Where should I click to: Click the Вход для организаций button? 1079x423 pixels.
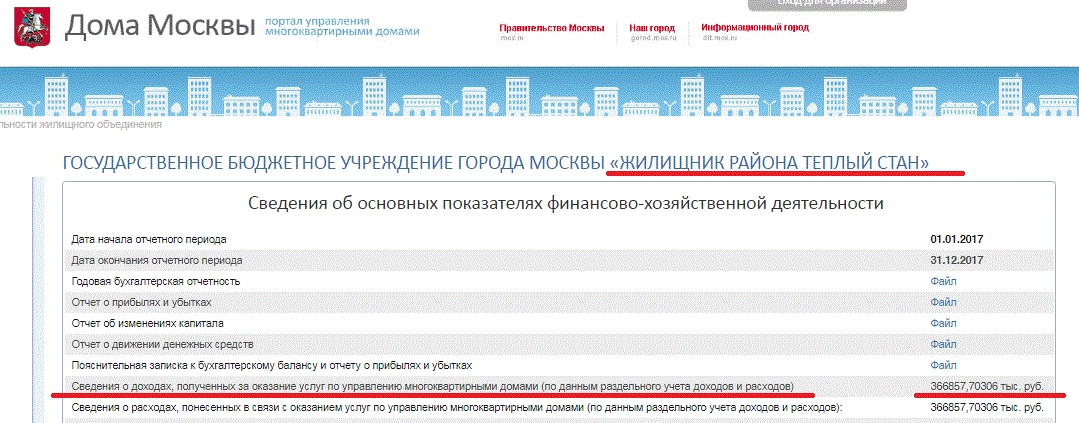827,3
